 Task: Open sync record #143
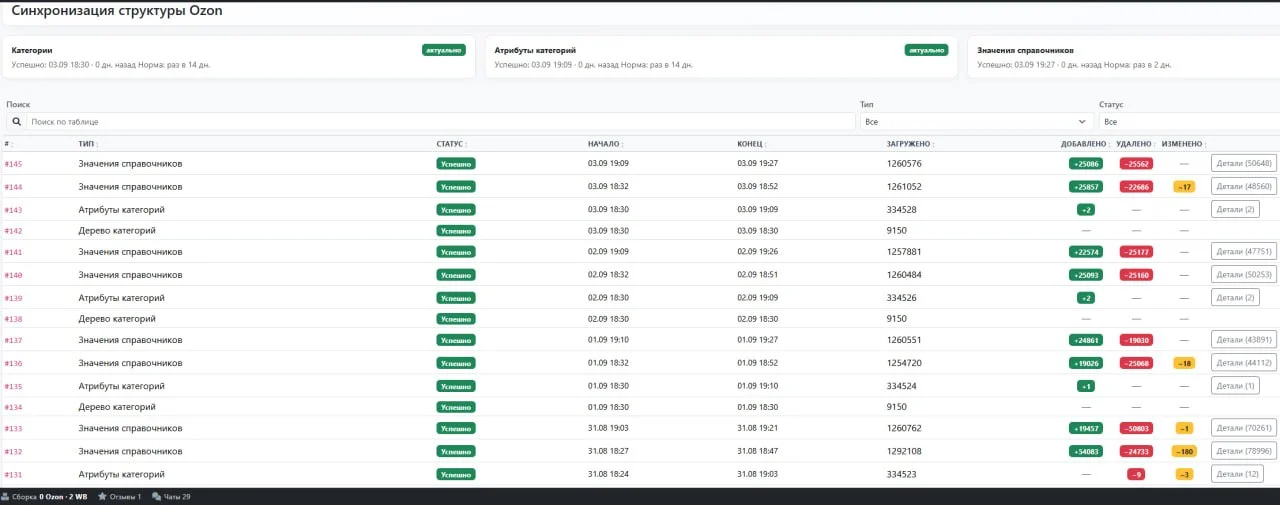(13, 210)
